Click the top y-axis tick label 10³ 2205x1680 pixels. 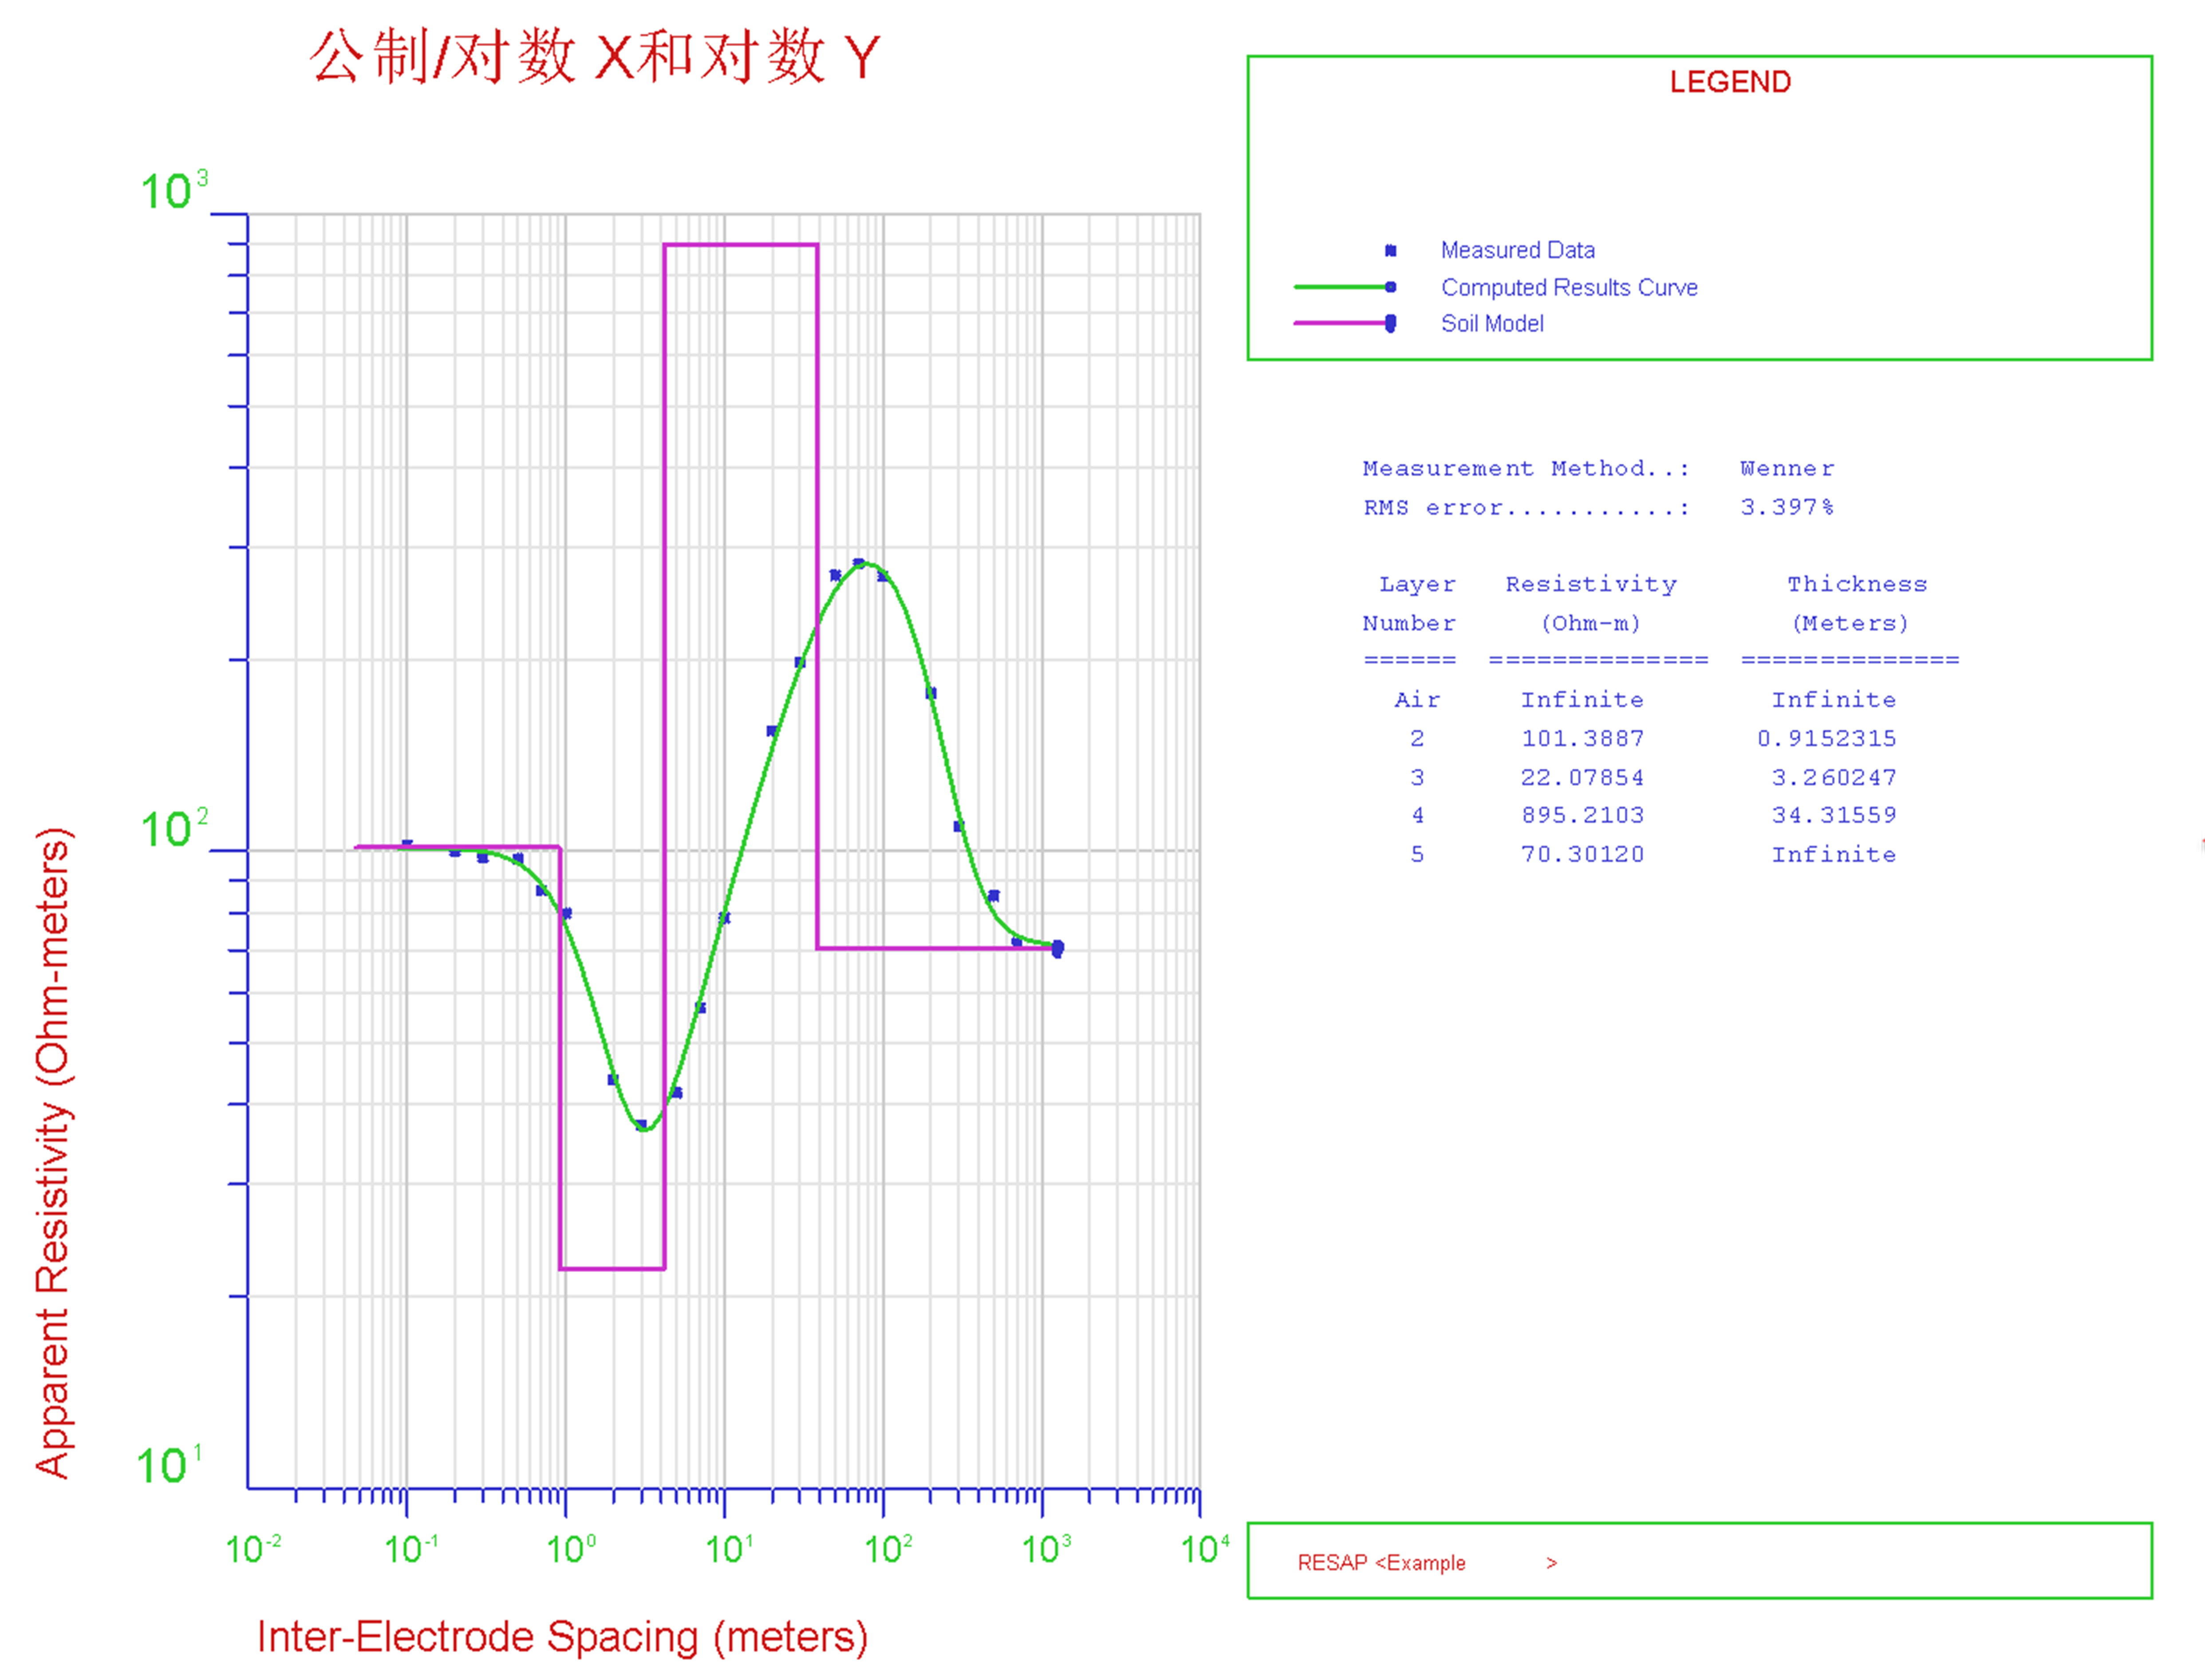[174, 190]
